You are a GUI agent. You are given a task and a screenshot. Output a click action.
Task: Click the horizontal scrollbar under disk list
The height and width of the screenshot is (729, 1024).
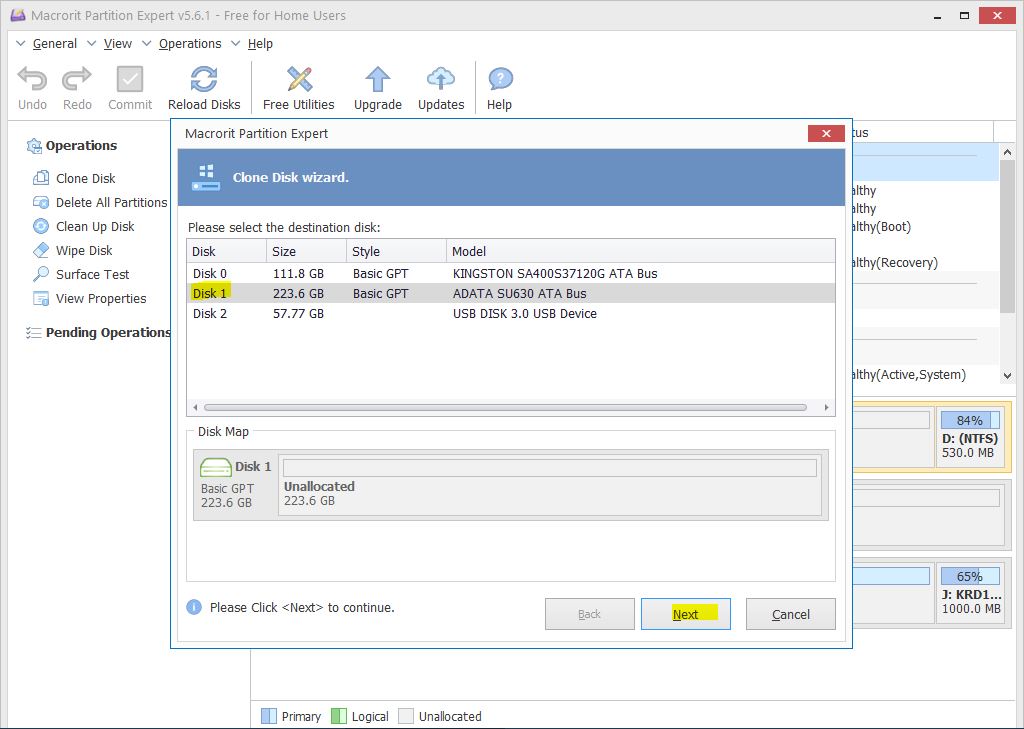pos(505,408)
